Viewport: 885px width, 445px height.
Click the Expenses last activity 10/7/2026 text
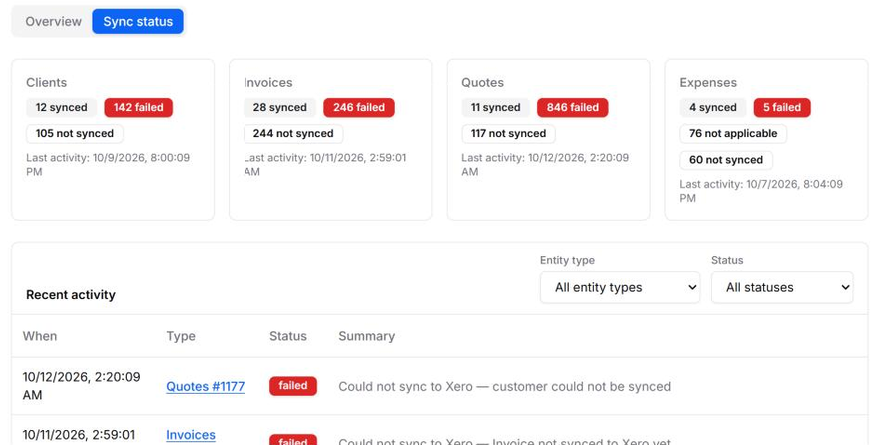pyautogui.click(x=761, y=191)
